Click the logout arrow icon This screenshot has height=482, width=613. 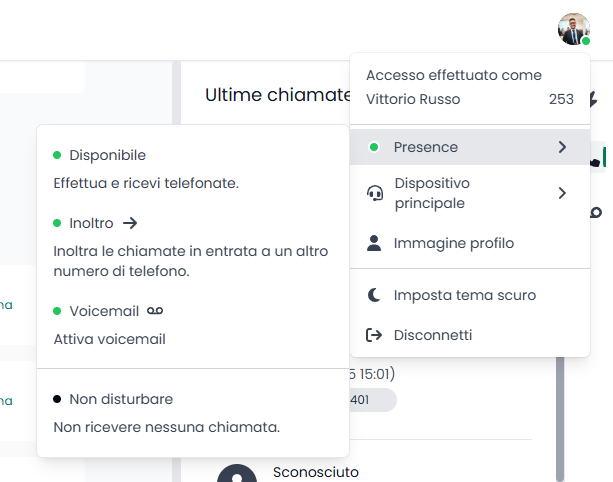coord(375,335)
